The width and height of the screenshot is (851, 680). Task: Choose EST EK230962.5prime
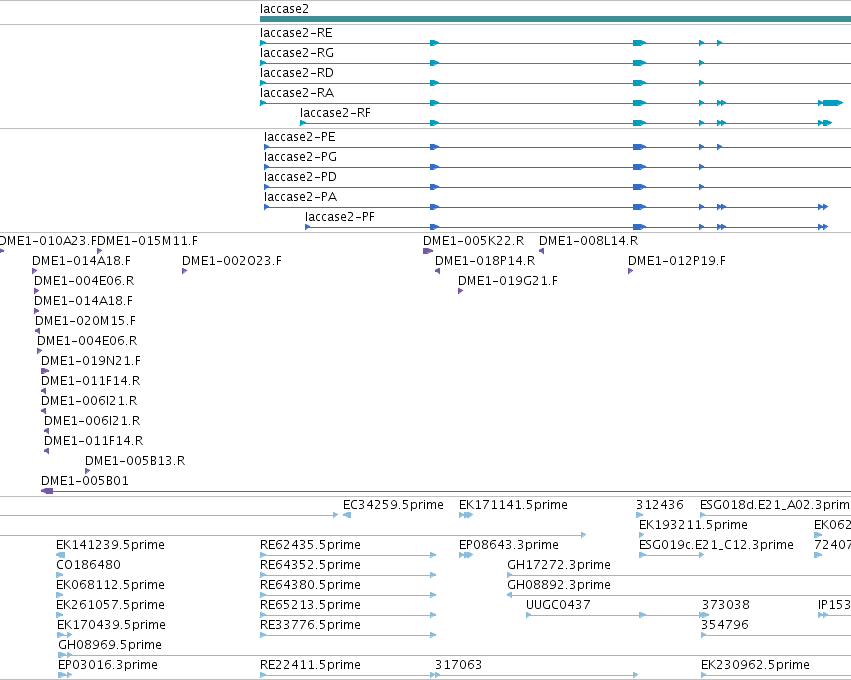pyautogui.click(x=755, y=665)
